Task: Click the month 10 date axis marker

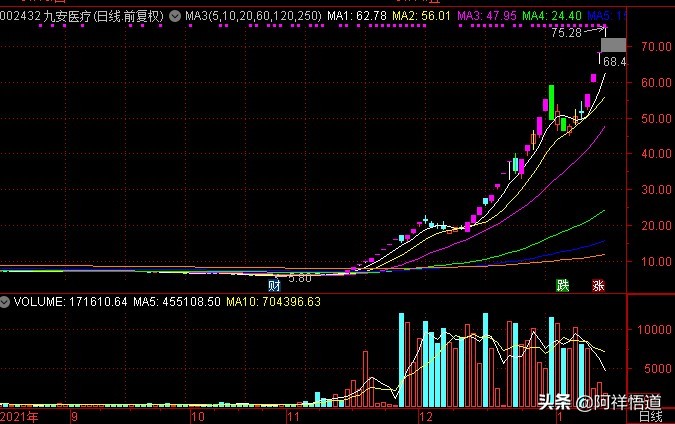Action: click(198, 417)
